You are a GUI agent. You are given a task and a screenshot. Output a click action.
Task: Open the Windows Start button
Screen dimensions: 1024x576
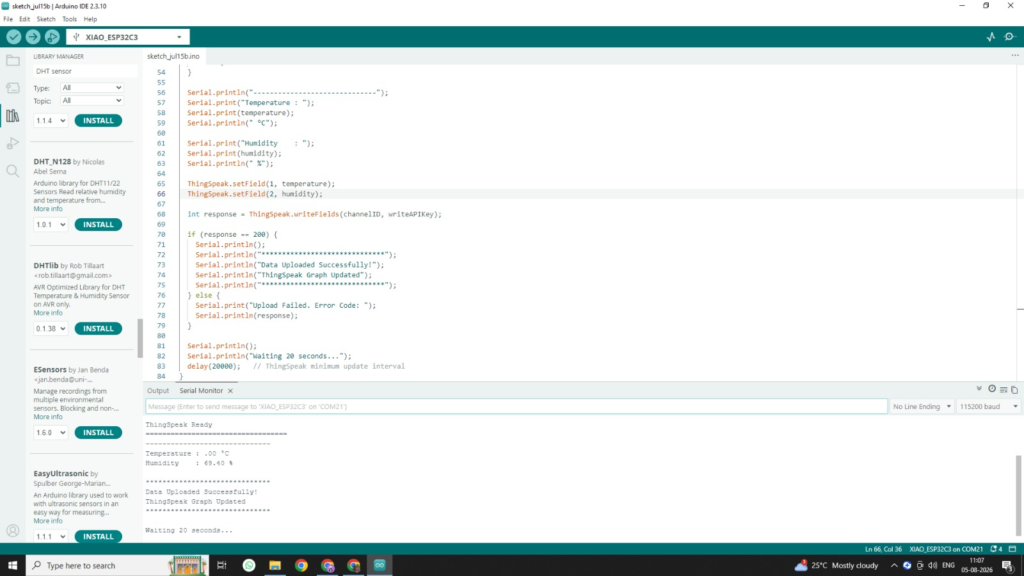click(x=12, y=566)
